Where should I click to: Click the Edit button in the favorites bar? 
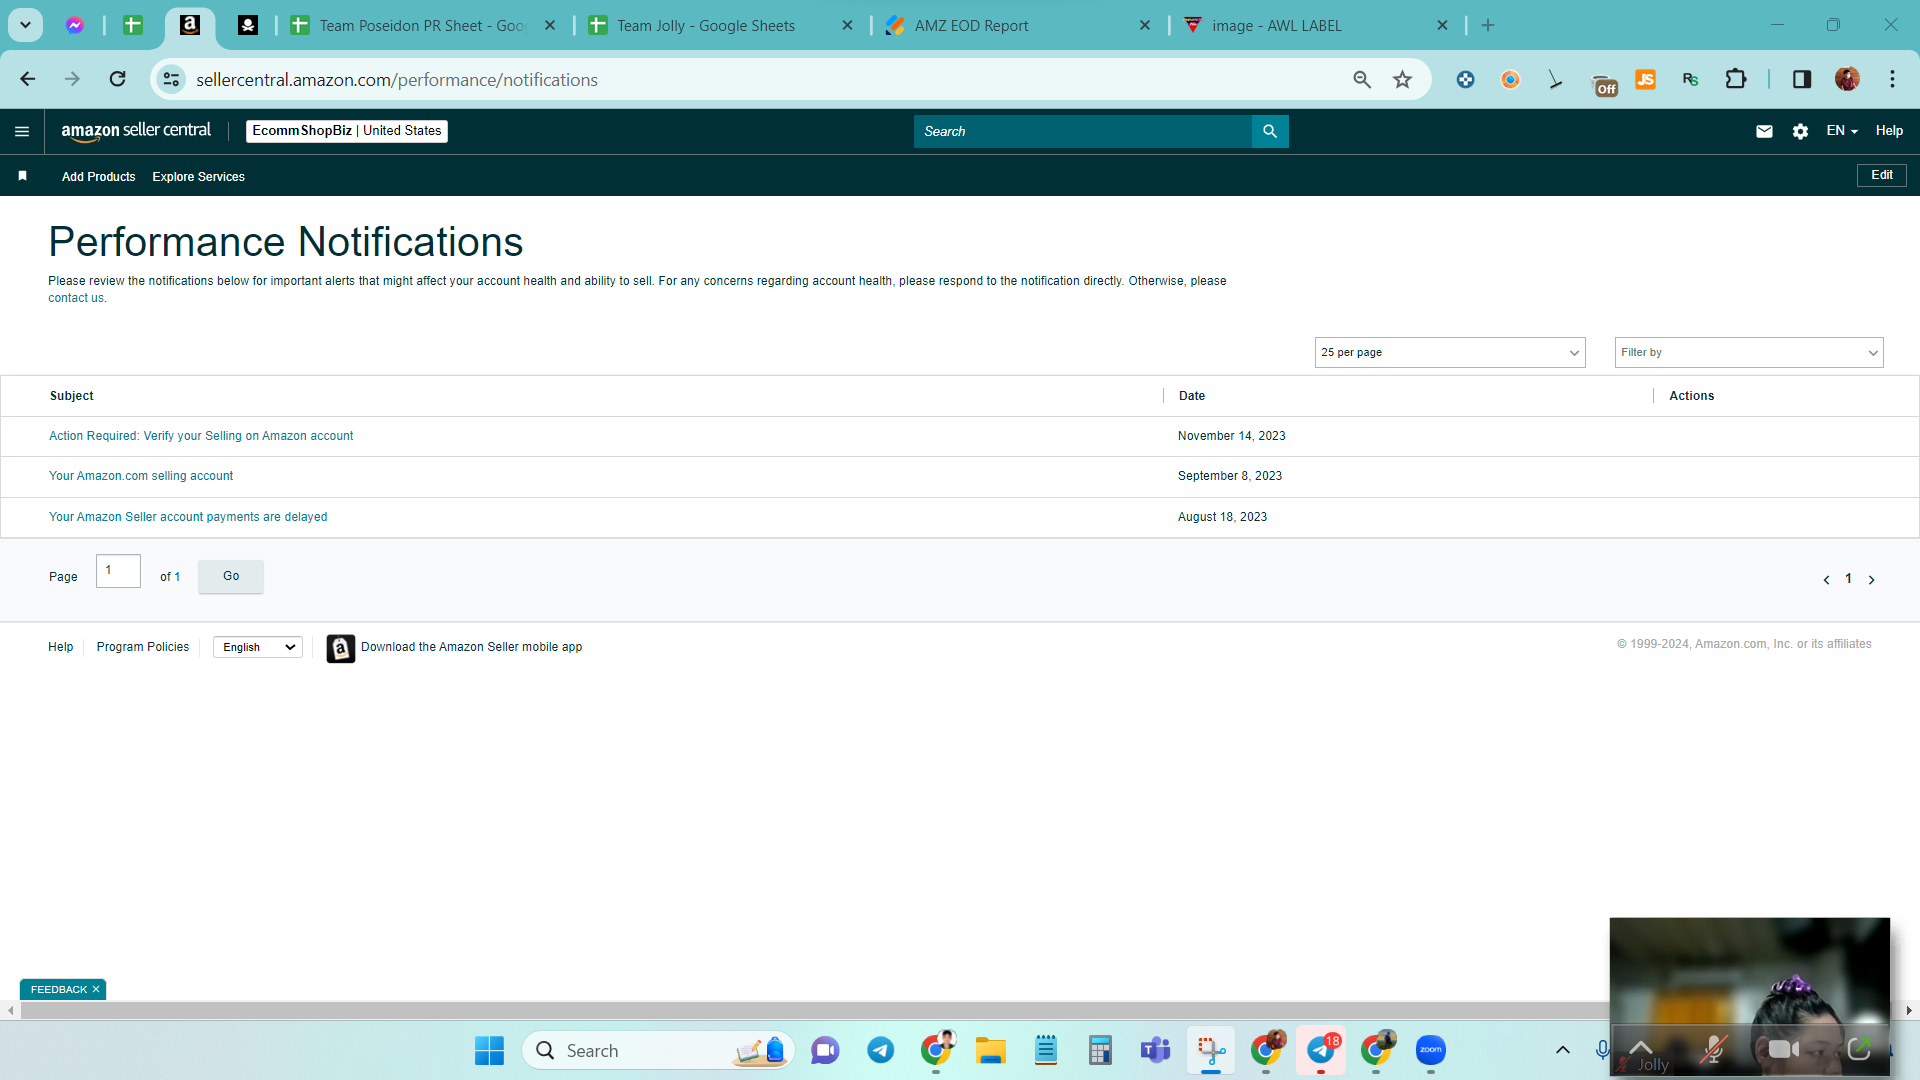1882,175
